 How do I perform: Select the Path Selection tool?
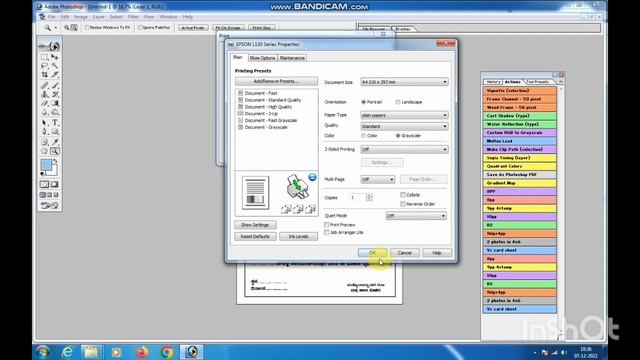[x=44, y=122]
